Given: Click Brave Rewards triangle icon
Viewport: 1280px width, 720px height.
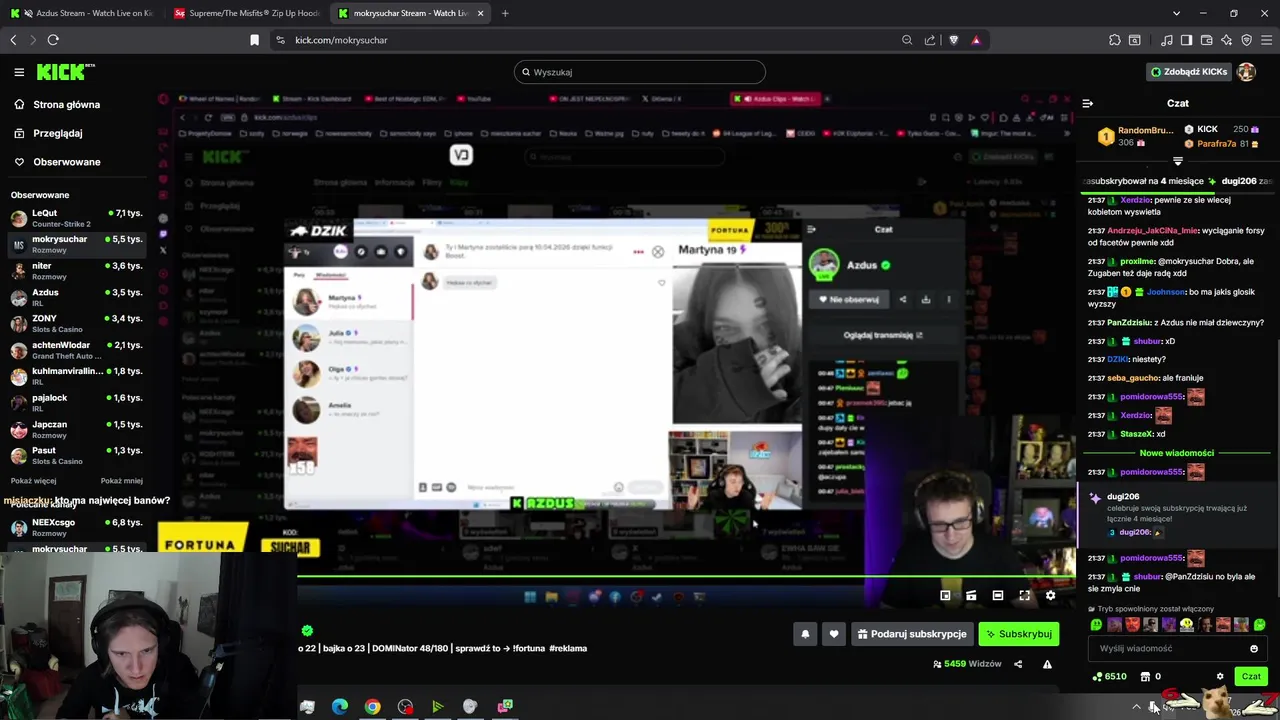Looking at the screenshot, I should (x=976, y=40).
